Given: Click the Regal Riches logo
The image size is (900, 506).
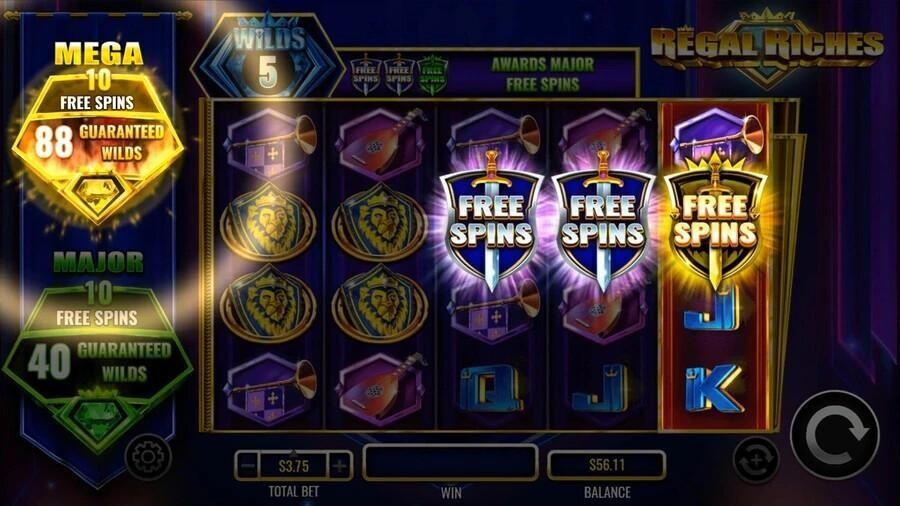Looking at the screenshot, I should click(x=767, y=46).
